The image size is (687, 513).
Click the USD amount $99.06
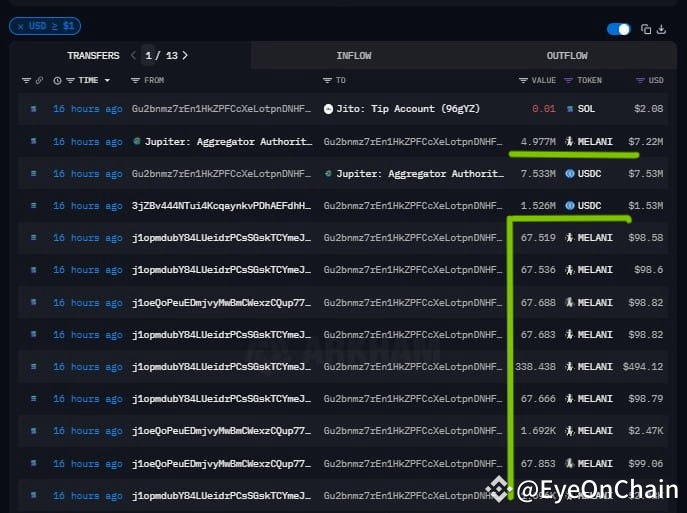click(x=646, y=463)
